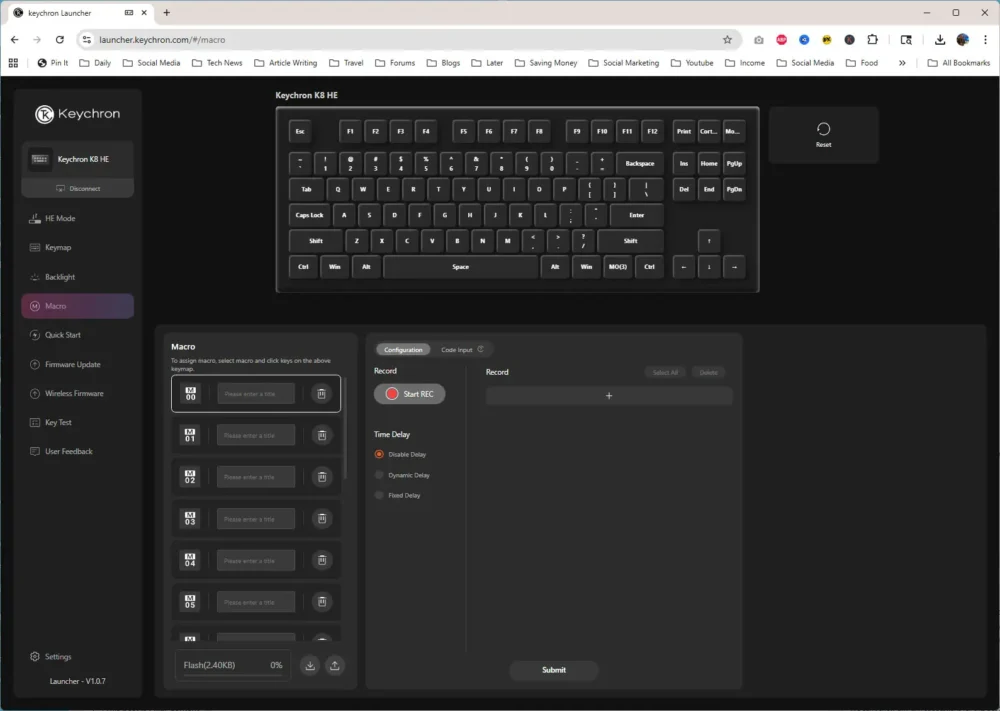Expand hidden bookmarks chevron
Image resolution: width=1000 pixels, height=711 pixels.
(x=902, y=63)
